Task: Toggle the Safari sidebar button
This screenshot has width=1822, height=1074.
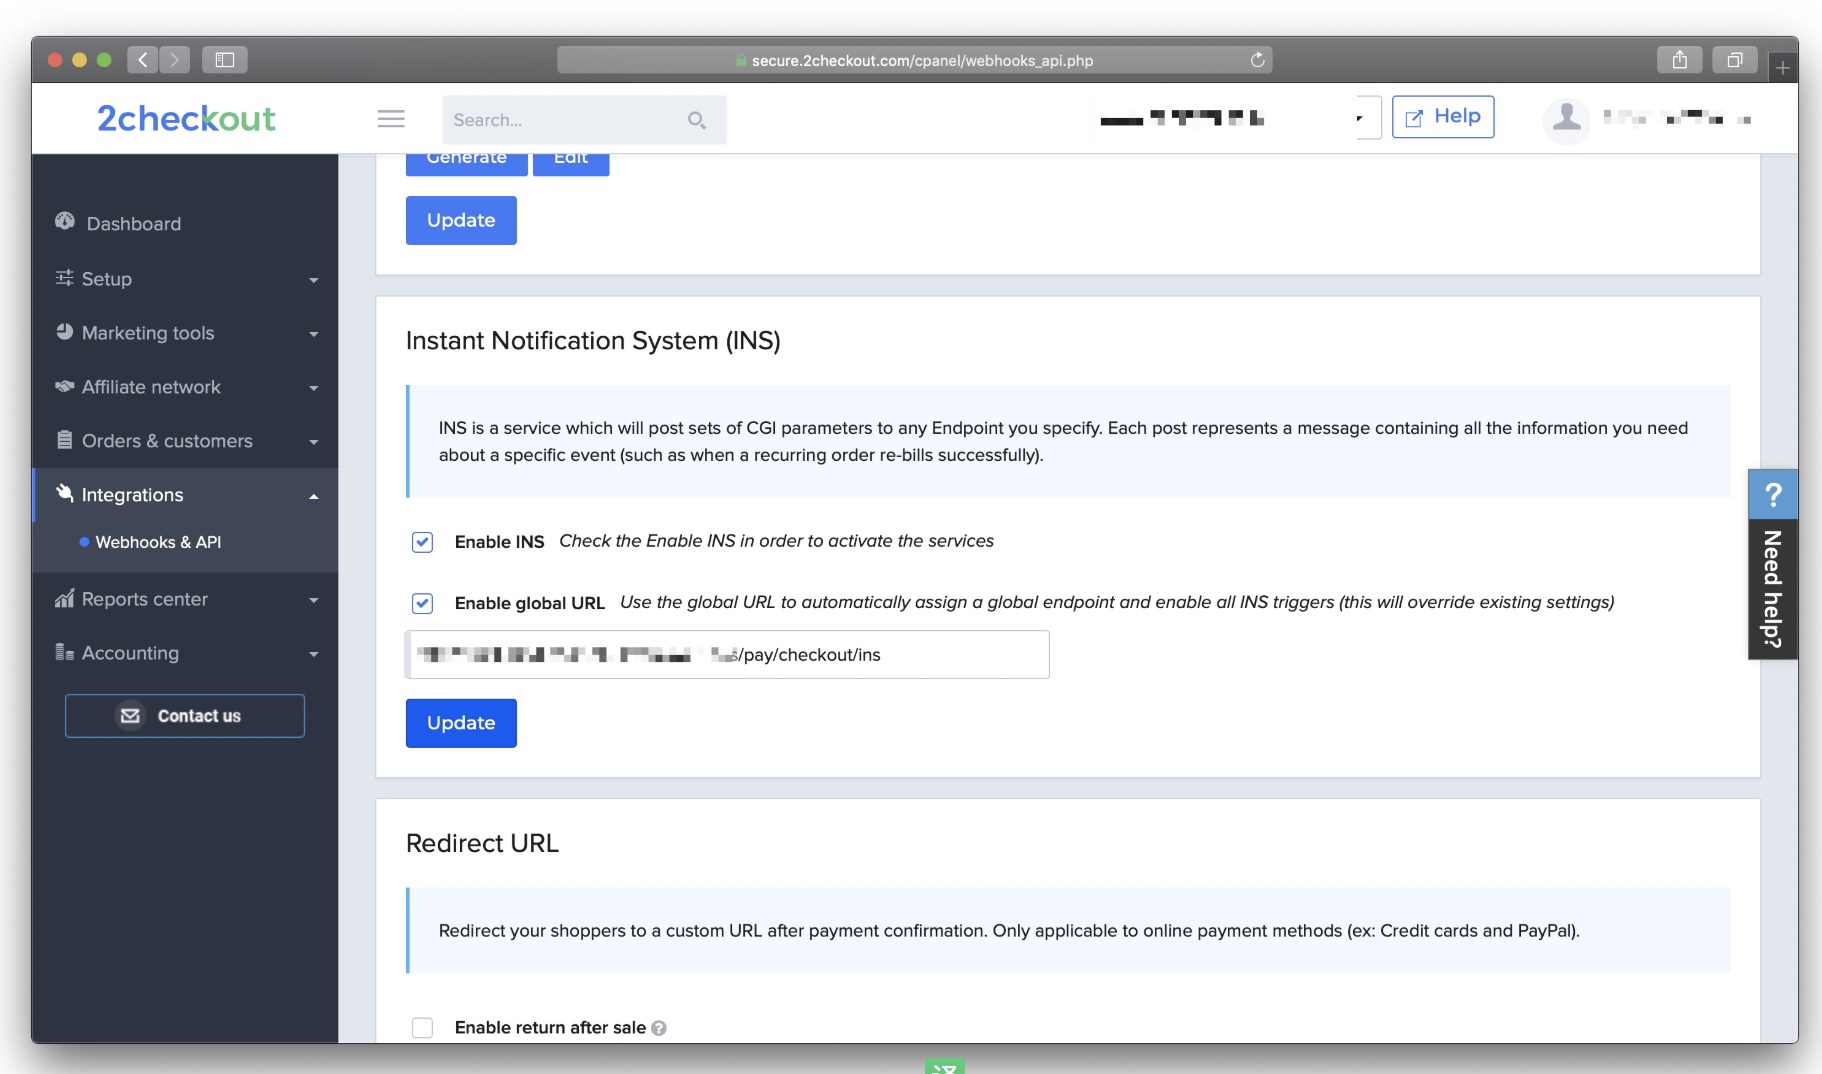Action: pyautogui.click(x=225, y=60)
